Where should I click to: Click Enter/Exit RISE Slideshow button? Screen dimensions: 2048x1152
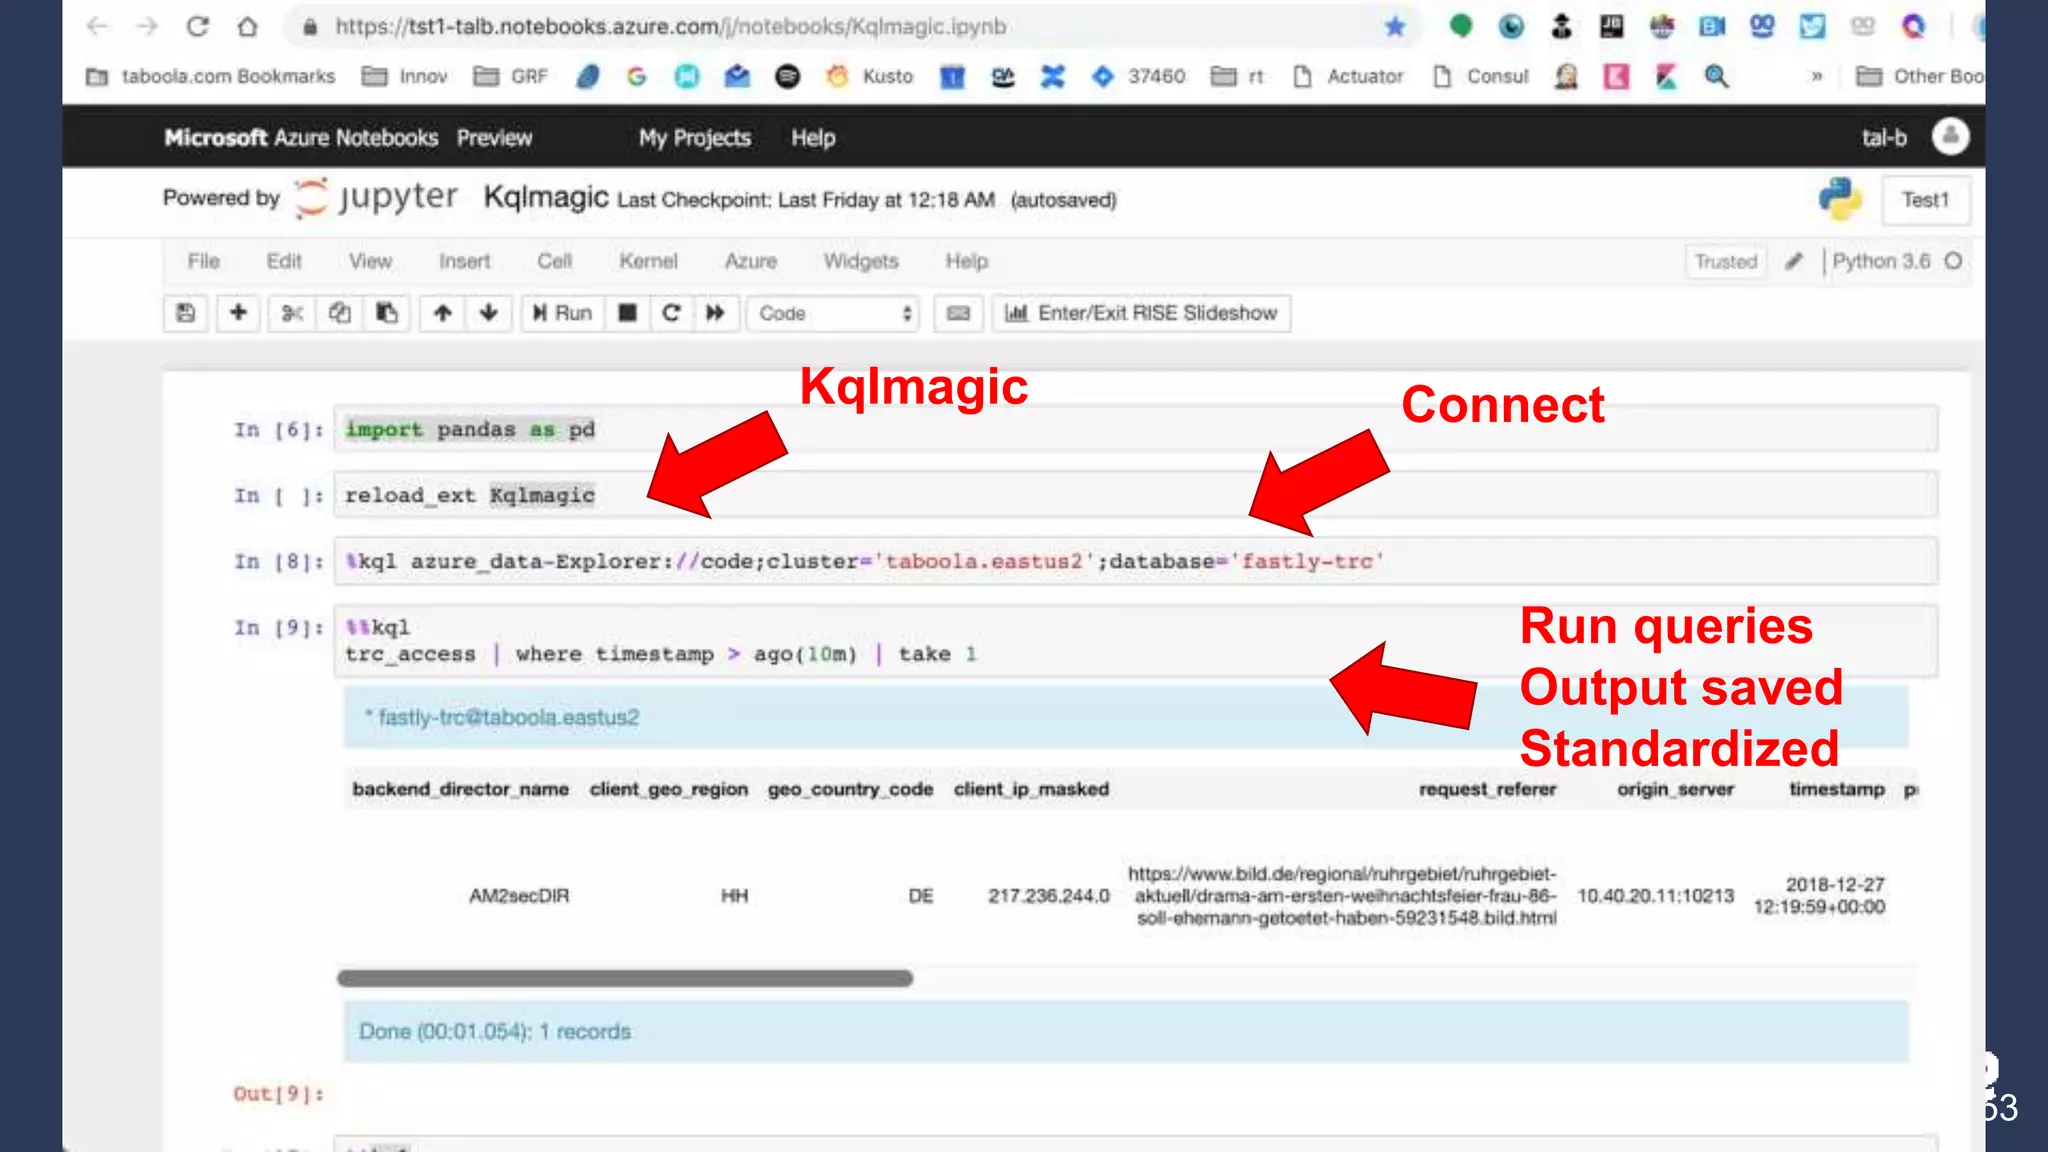click(x=1141, y=313)
